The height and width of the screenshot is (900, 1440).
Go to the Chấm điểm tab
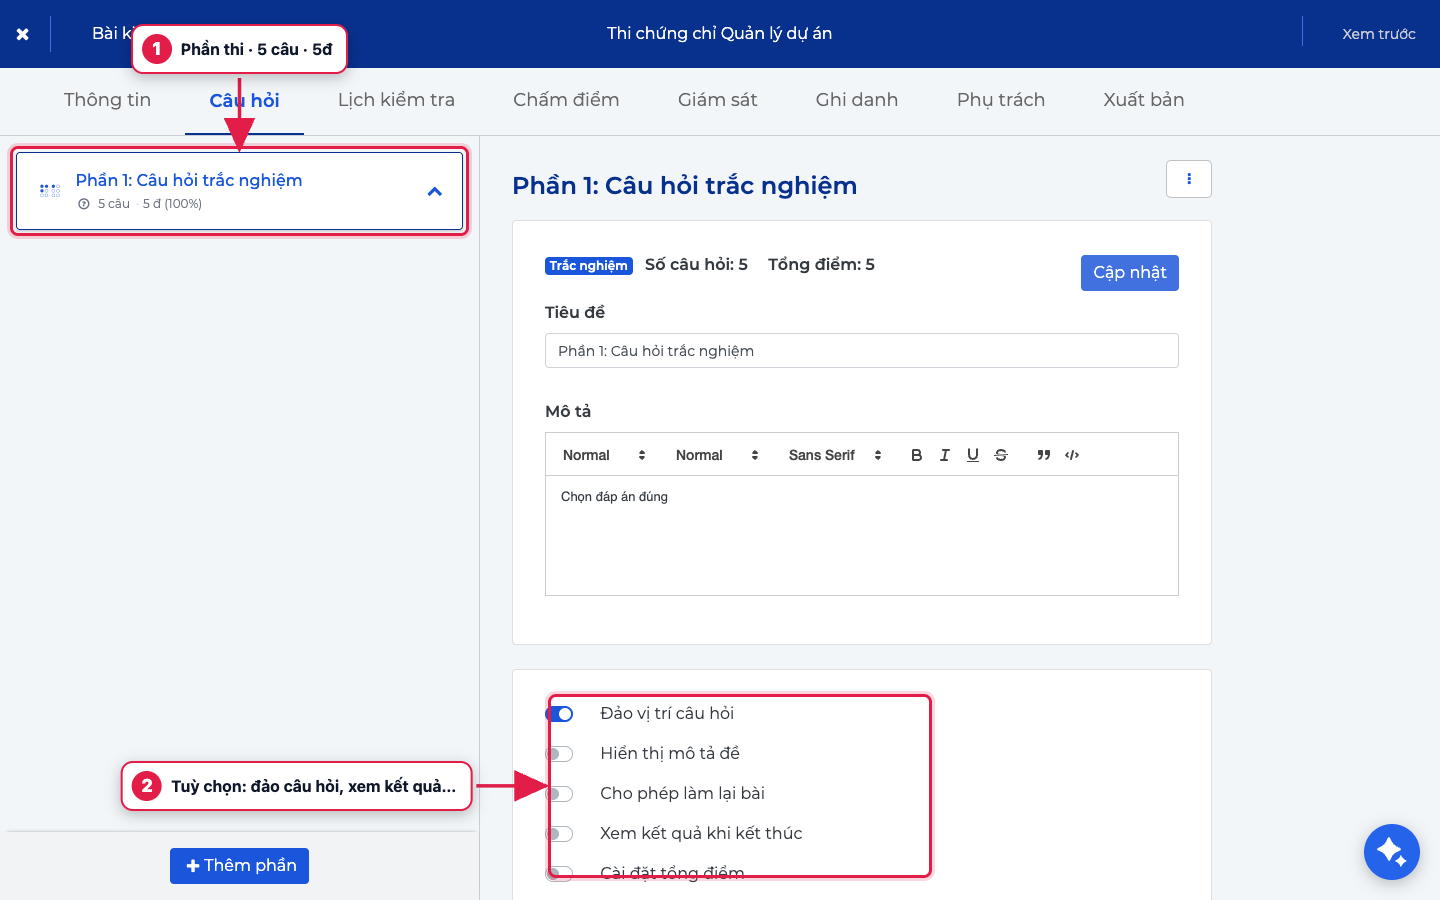566,100
